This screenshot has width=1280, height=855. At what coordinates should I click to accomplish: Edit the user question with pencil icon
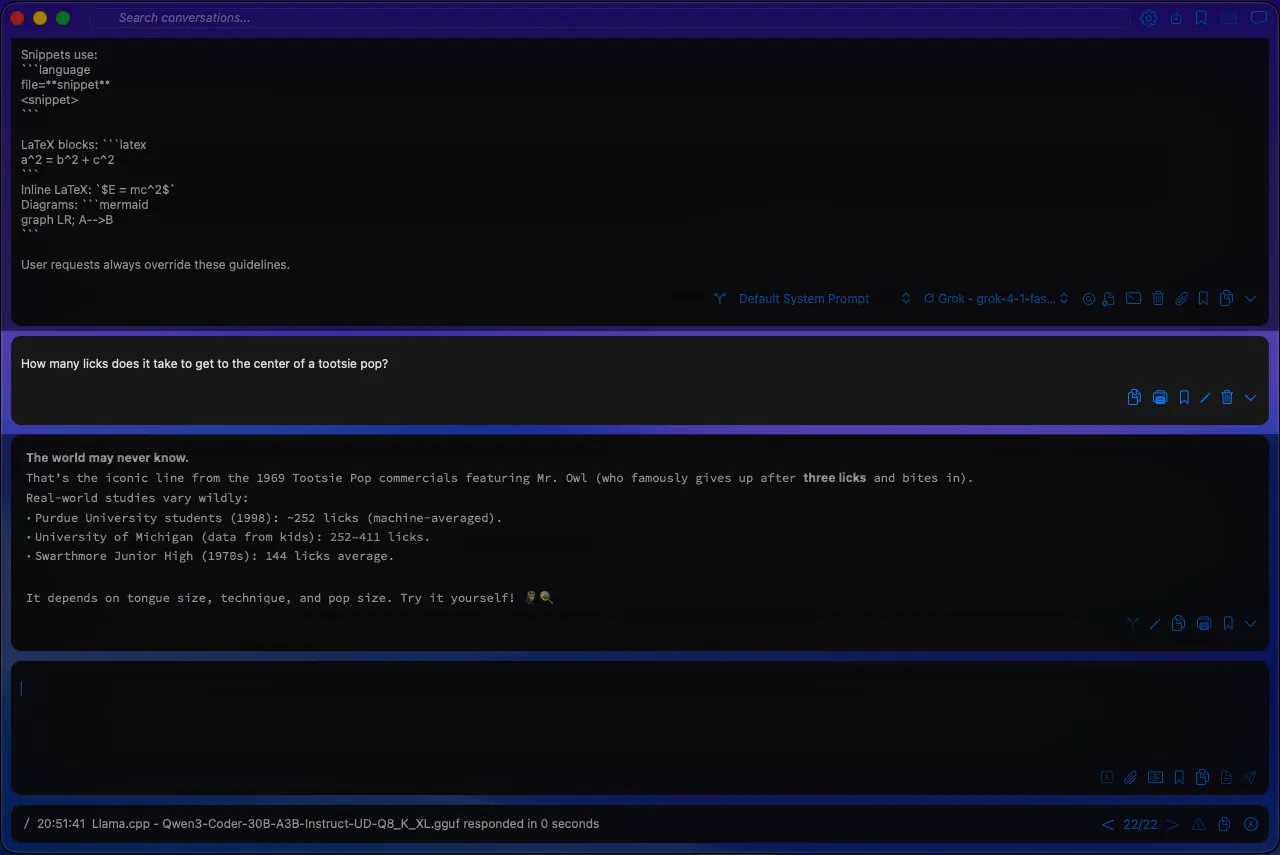point(1205,398)
